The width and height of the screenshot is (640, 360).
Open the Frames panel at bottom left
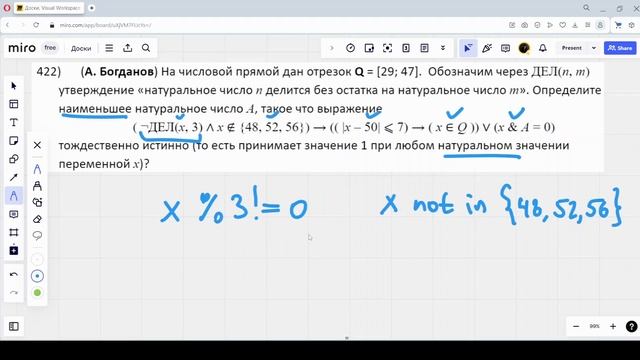click(x=13, y=326)
